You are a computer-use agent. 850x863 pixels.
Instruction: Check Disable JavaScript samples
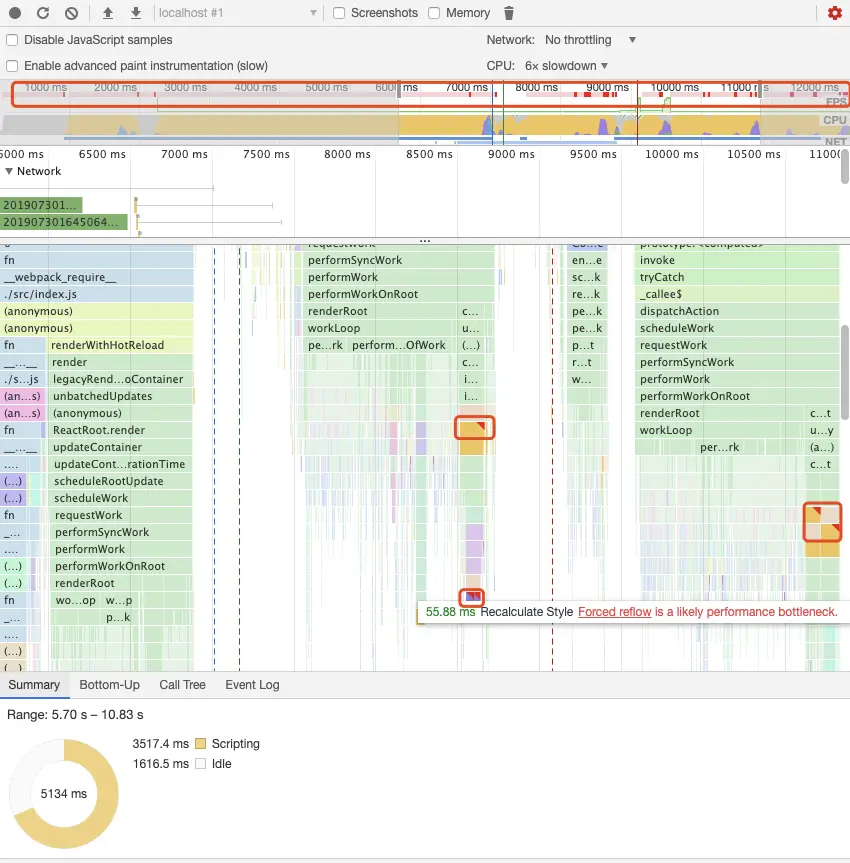pos(12,40)
